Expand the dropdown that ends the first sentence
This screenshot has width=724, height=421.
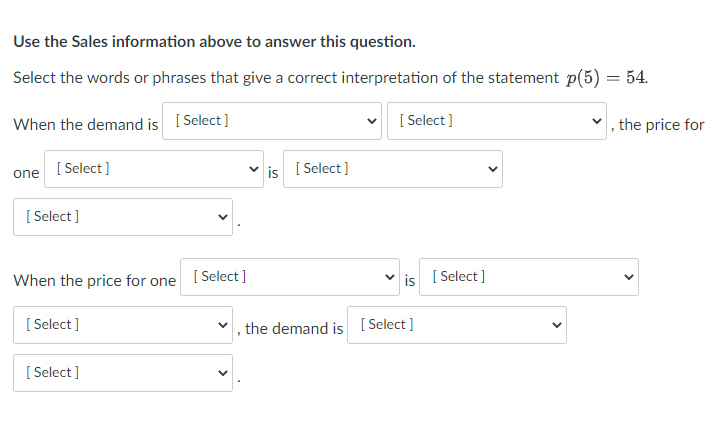point(123,217)
